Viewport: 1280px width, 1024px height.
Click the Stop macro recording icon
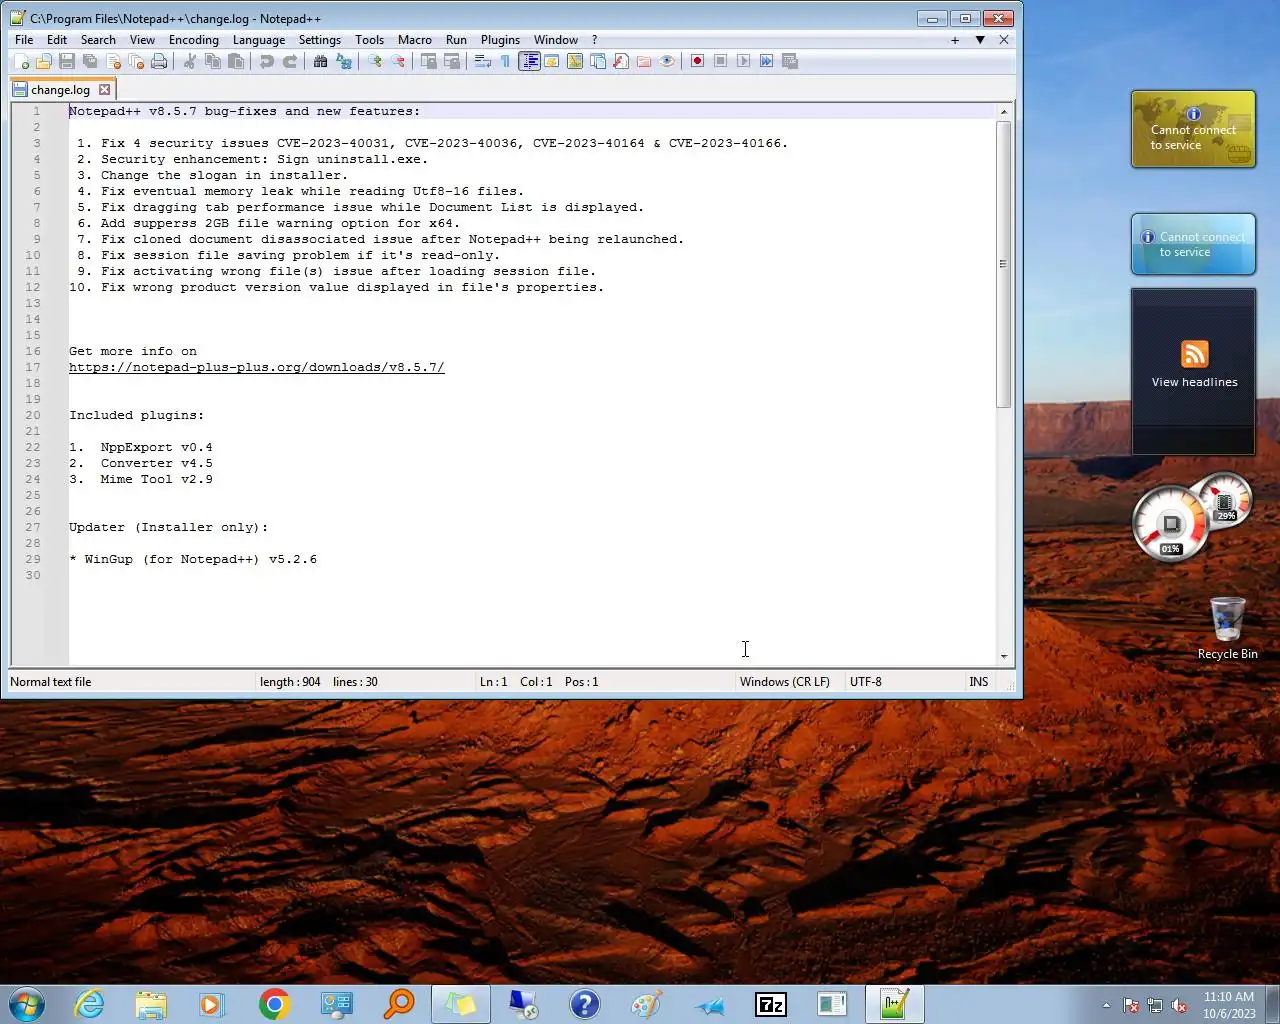click(x=720, y=61)
